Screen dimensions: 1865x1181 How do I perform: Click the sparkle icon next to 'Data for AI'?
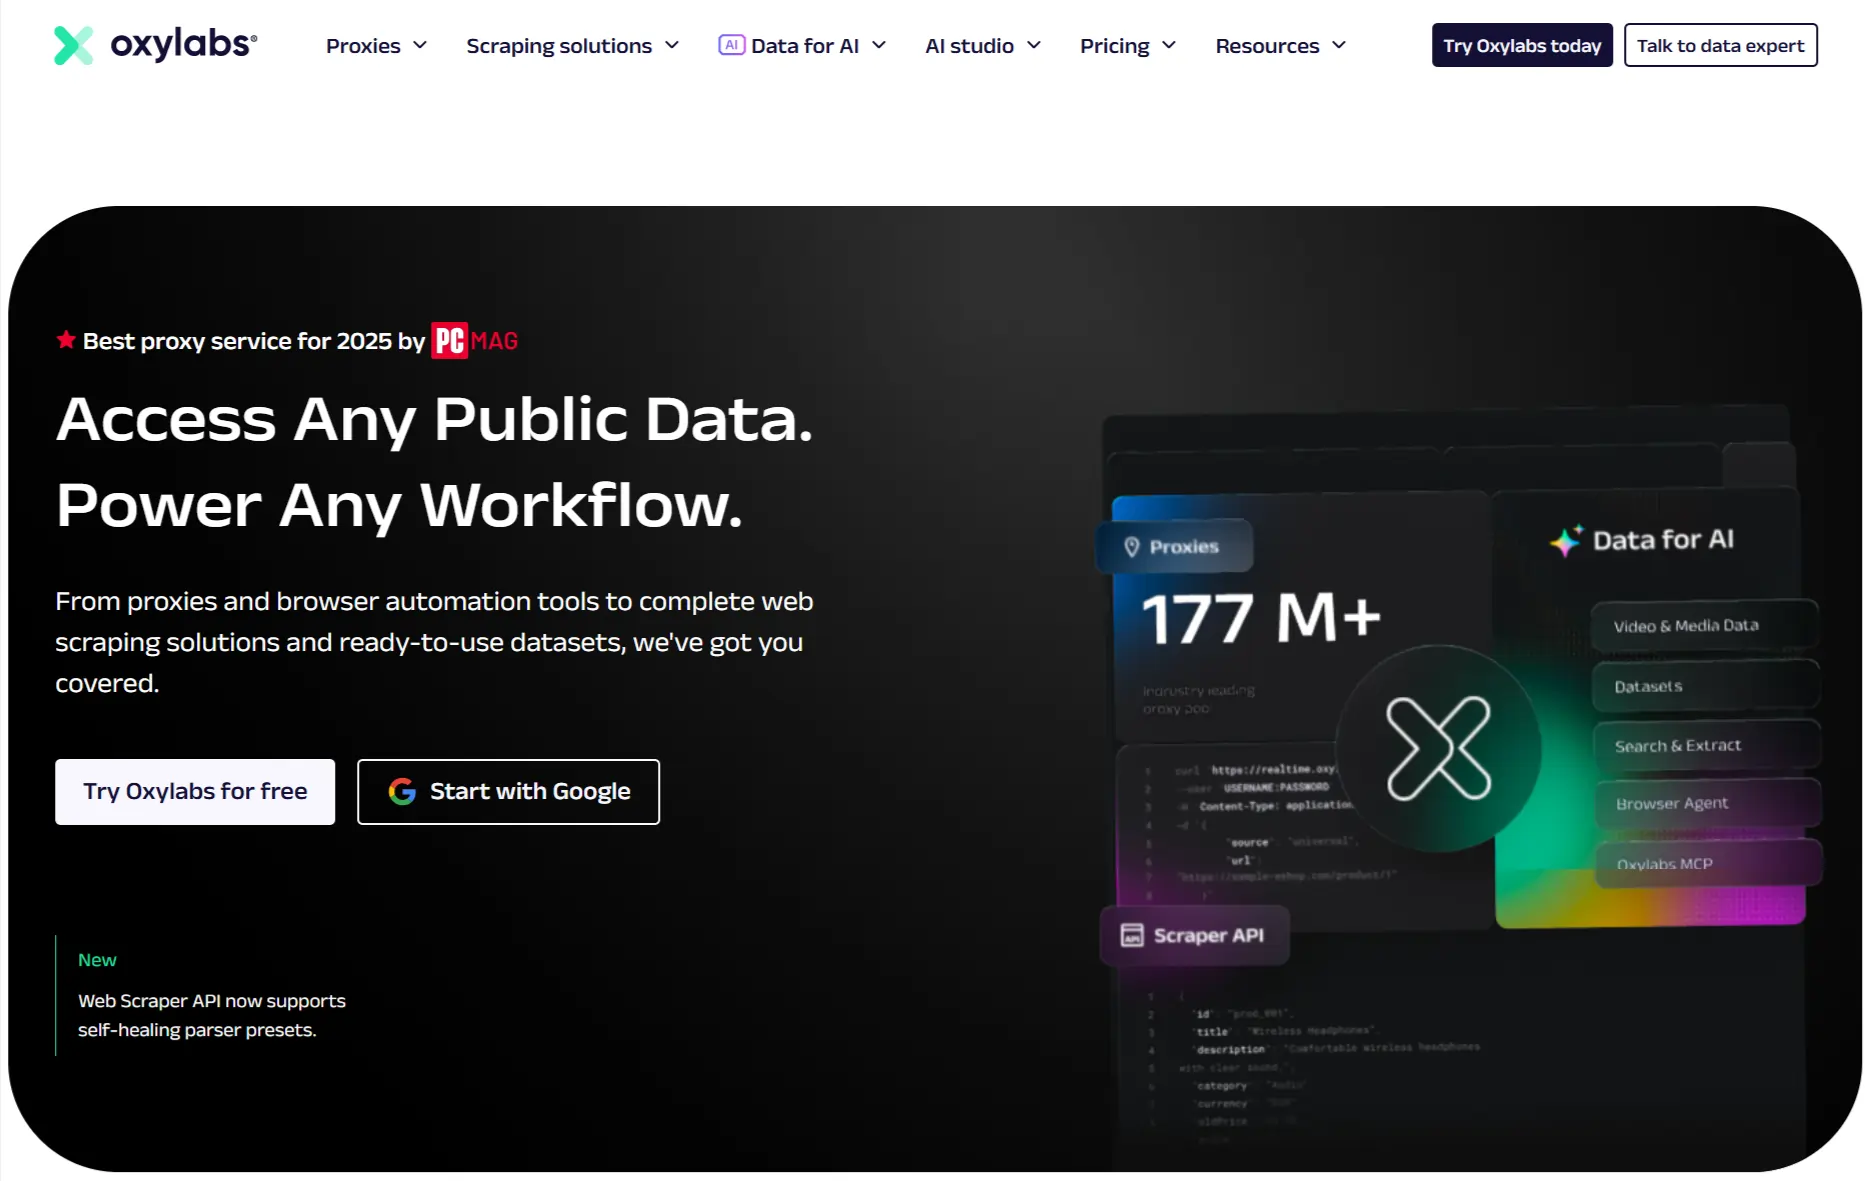1564,540
